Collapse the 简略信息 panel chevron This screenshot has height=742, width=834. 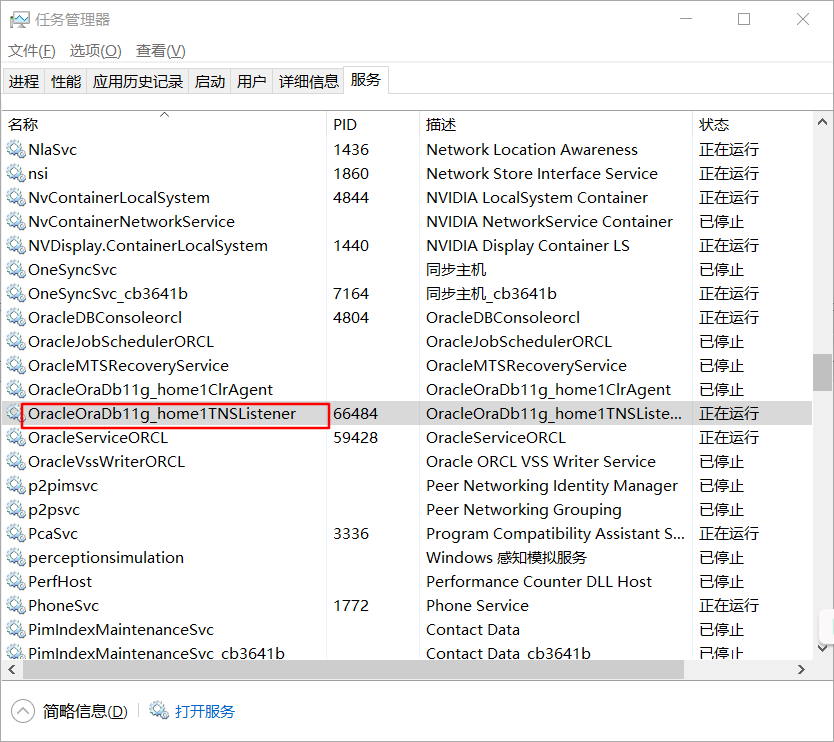click(20, 711)
